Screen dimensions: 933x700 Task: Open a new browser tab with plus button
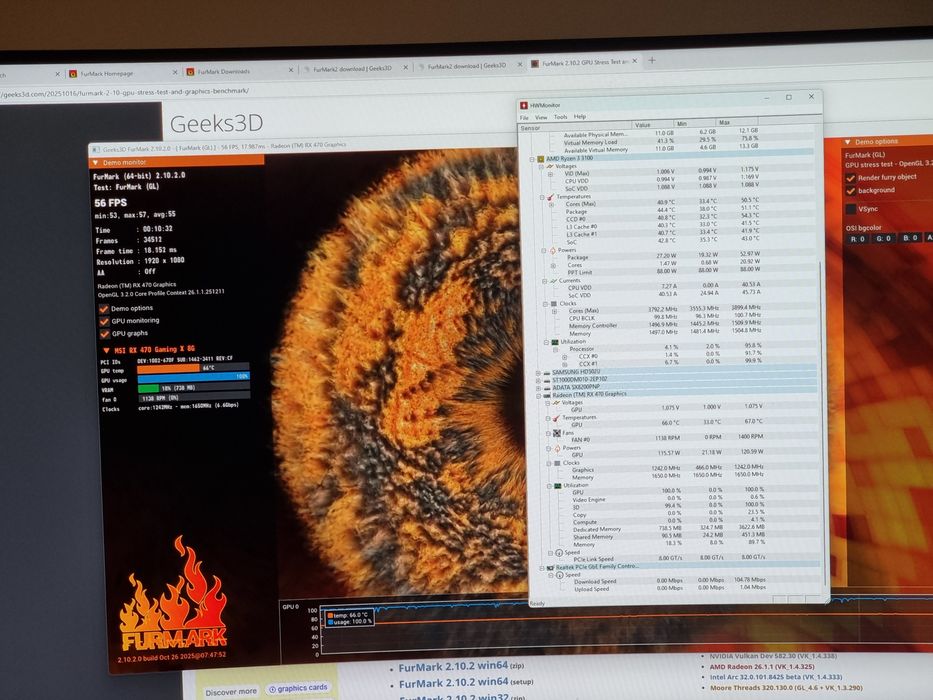652,60
